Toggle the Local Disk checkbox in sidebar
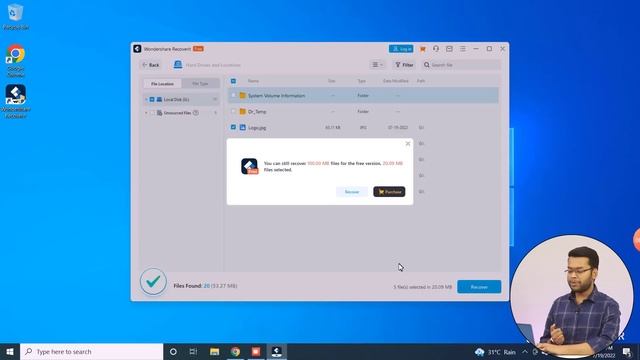 pos(152,99)
